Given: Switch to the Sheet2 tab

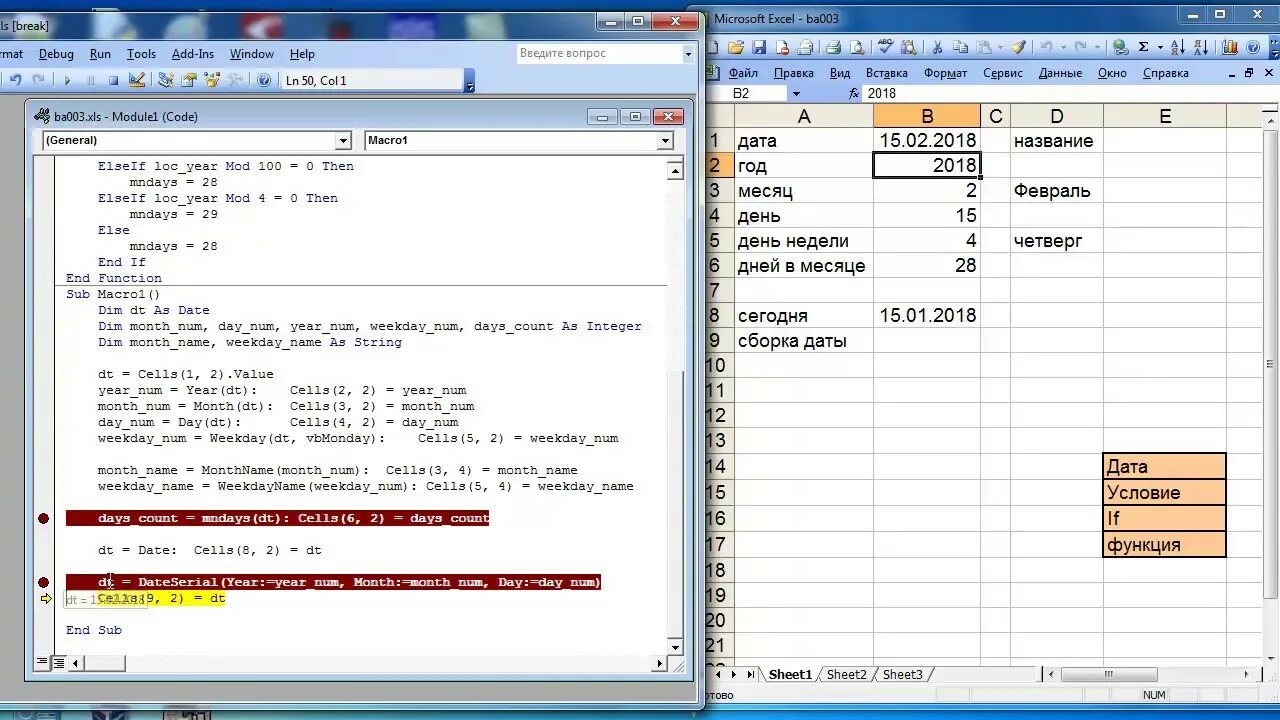Looking at the screenshot, I should [846, 675].
